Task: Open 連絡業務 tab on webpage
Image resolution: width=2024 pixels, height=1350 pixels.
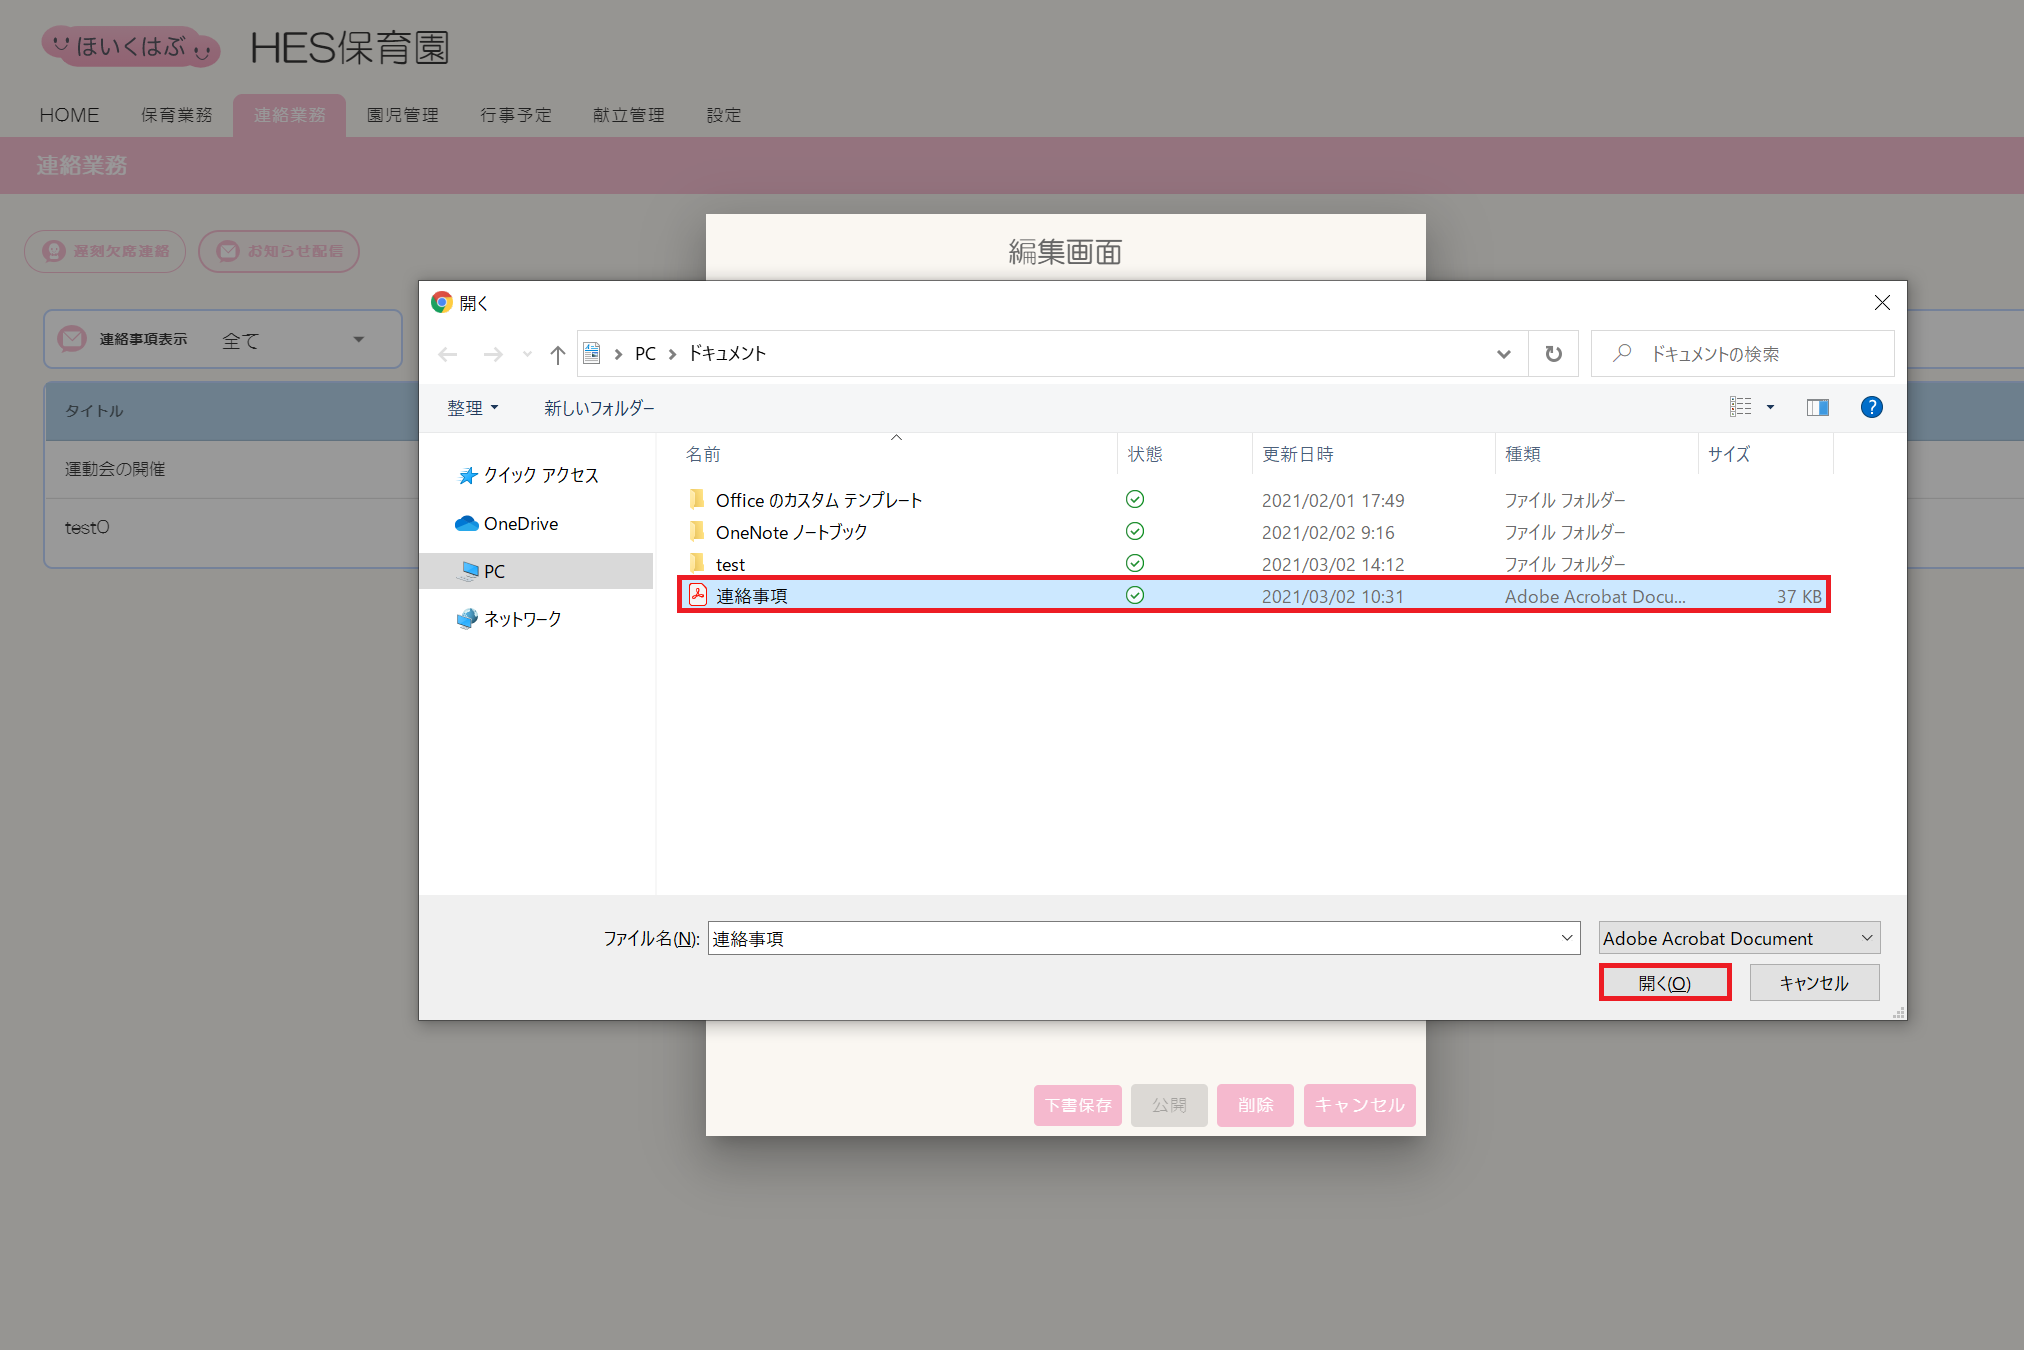Action: (x=289, y=115)
